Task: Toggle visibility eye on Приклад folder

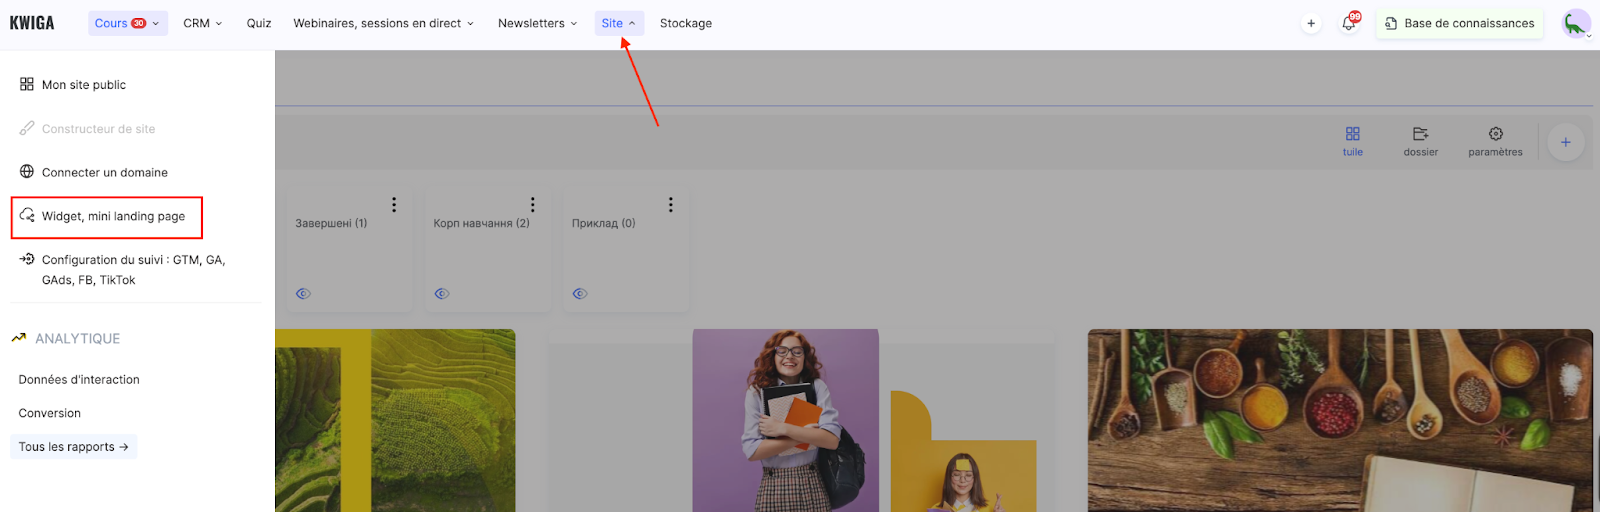Action: [580, 294]
